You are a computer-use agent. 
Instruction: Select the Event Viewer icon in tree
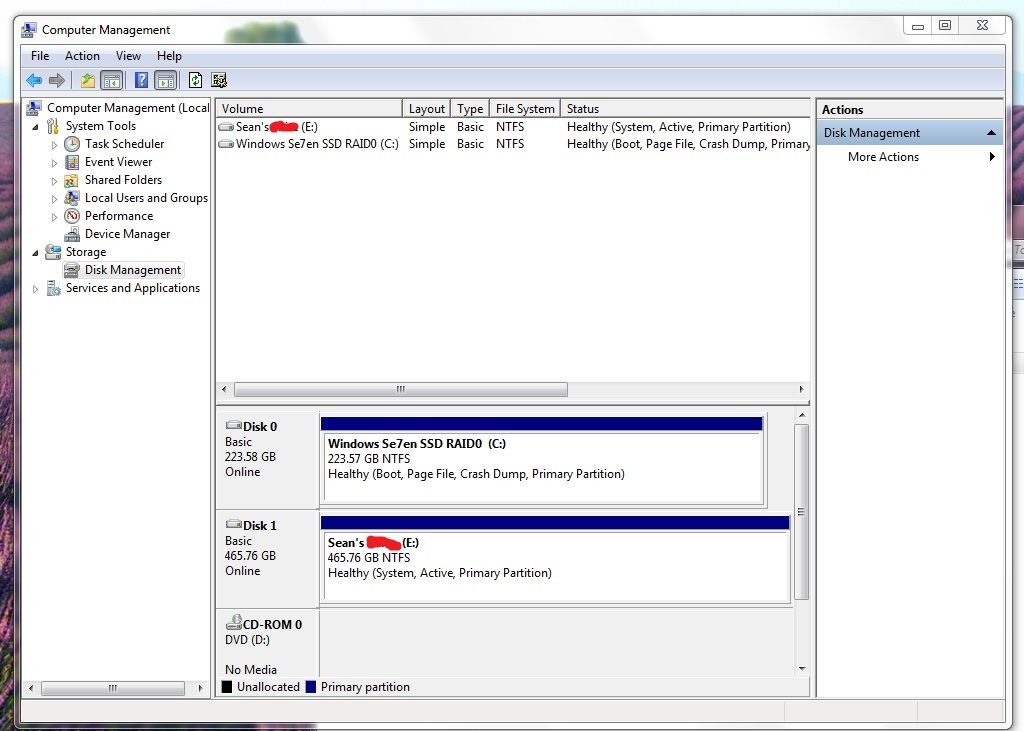tap(72, 162)
